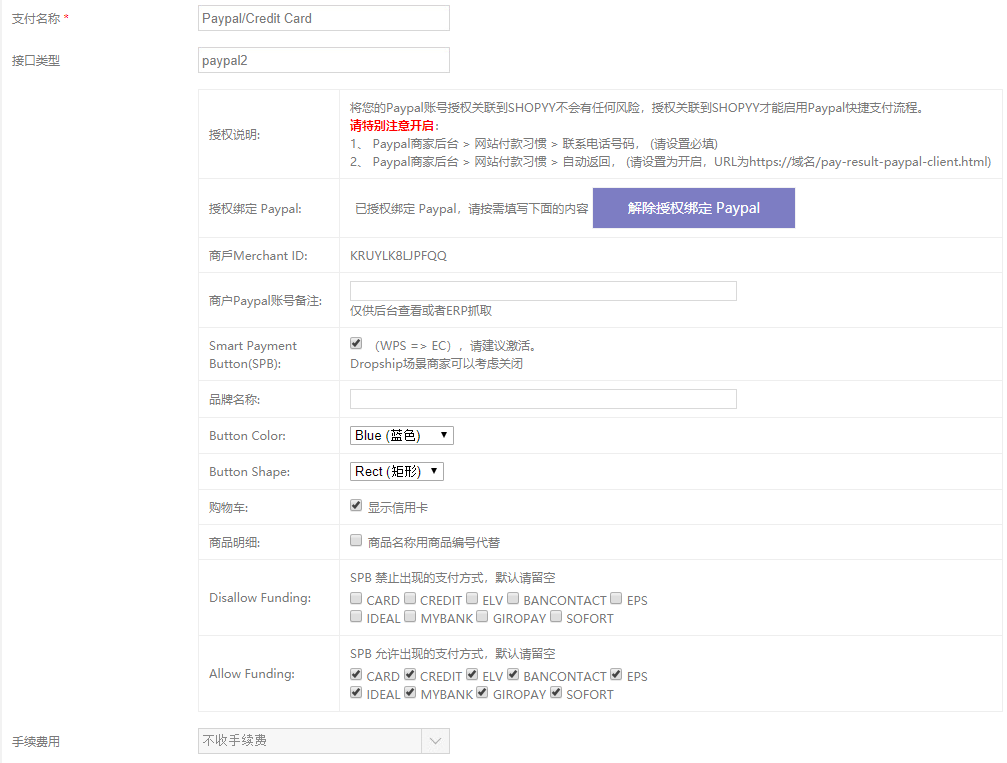
Task: Click the 品牌名称 input field
Action: pos(542,398)
